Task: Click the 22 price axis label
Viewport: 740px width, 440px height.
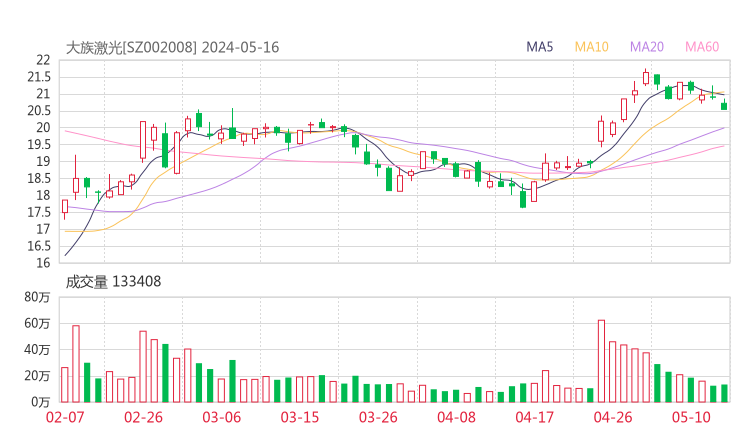Action: (x=43, y=60)
